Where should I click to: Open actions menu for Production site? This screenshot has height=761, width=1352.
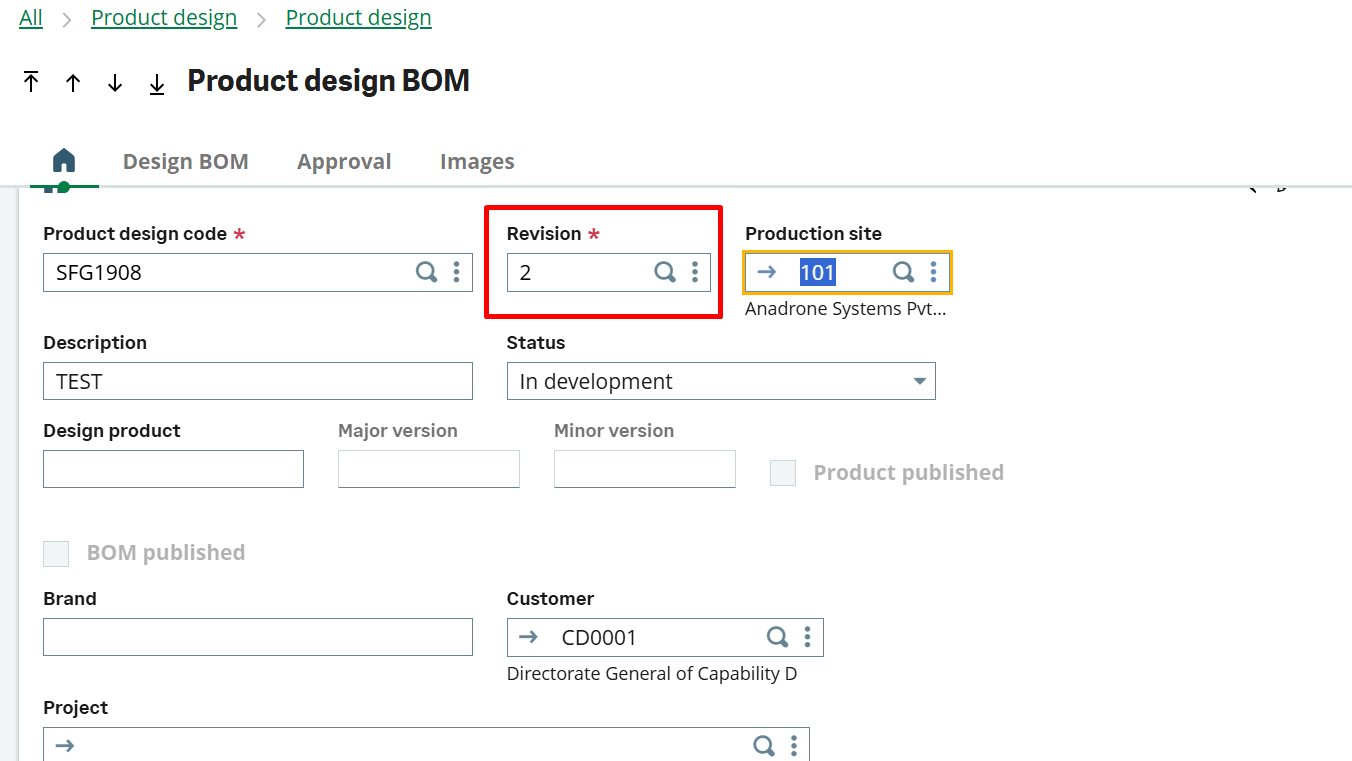933,272
